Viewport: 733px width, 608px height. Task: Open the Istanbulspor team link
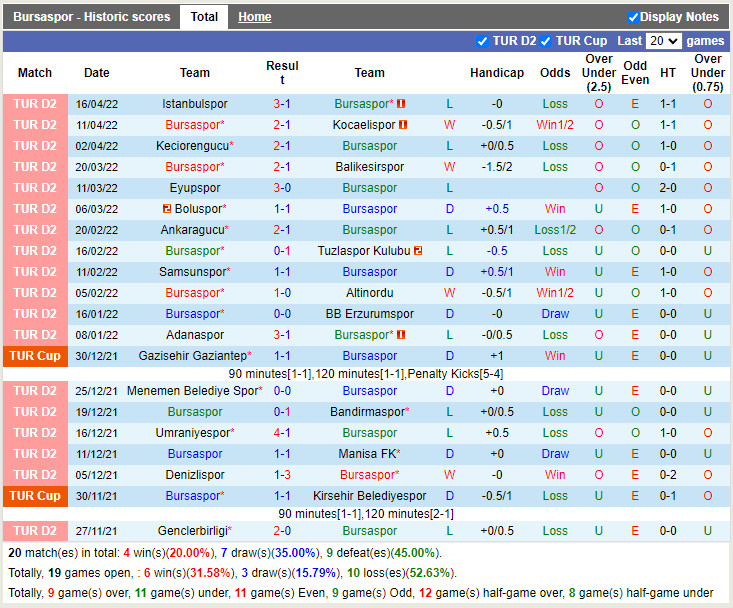[194, 104]
